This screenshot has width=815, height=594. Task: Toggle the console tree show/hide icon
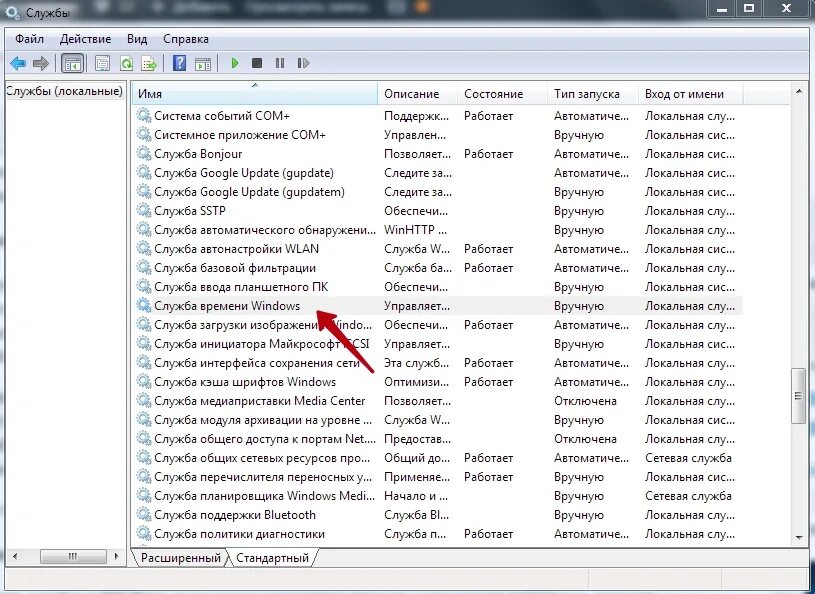pyautogui.click(x=72, y=63)
